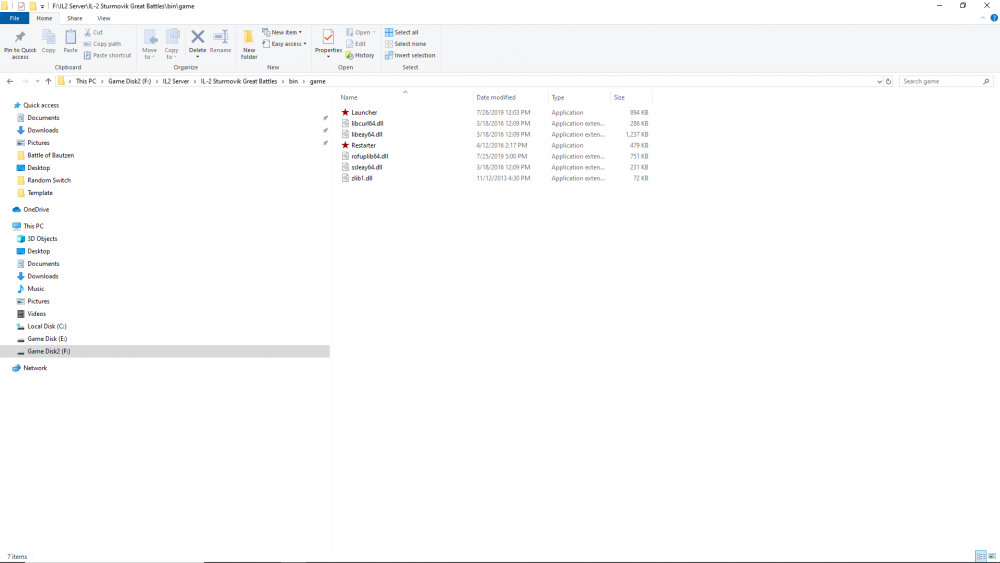Open the New item dropdown
1000x563 pixels.
(x=283, y=33)
